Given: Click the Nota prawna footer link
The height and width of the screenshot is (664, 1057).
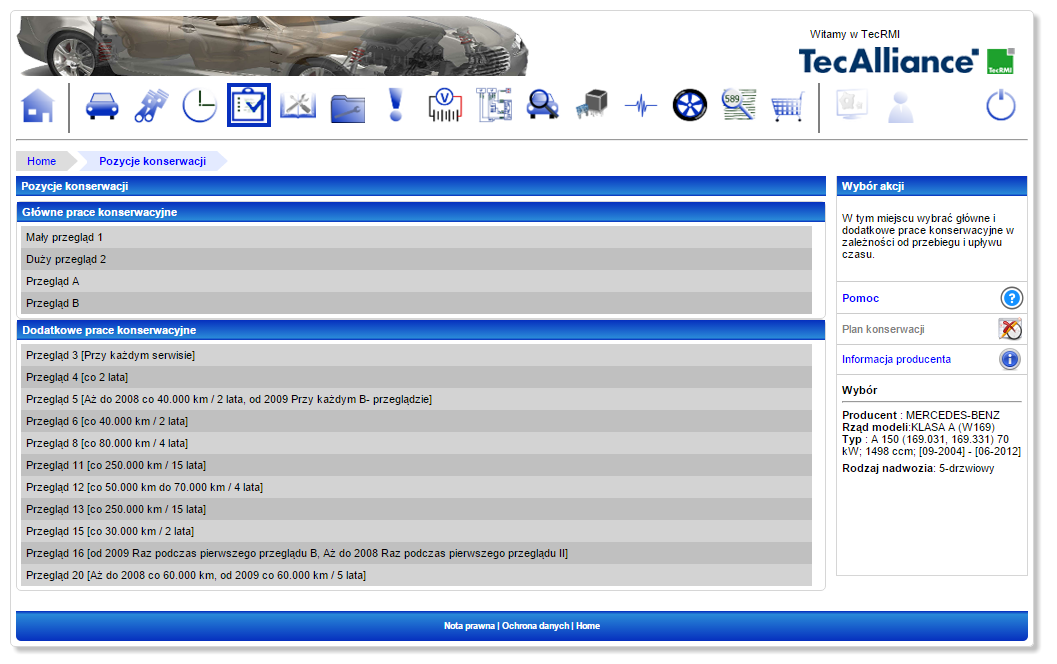Looking at the screenshot, I should [469, 626].
